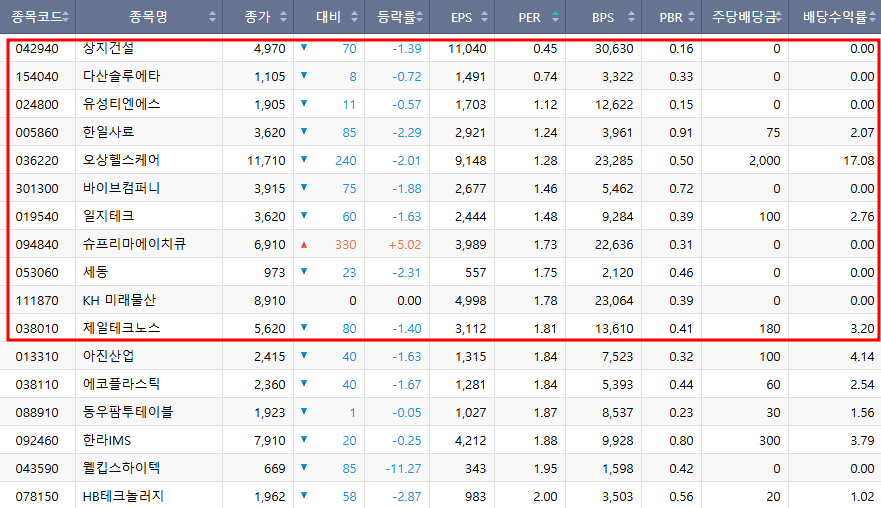This screenshot has width=881, height=508.
Task: Toggle the sort arrows beside 대비
Action: (354, 17)
